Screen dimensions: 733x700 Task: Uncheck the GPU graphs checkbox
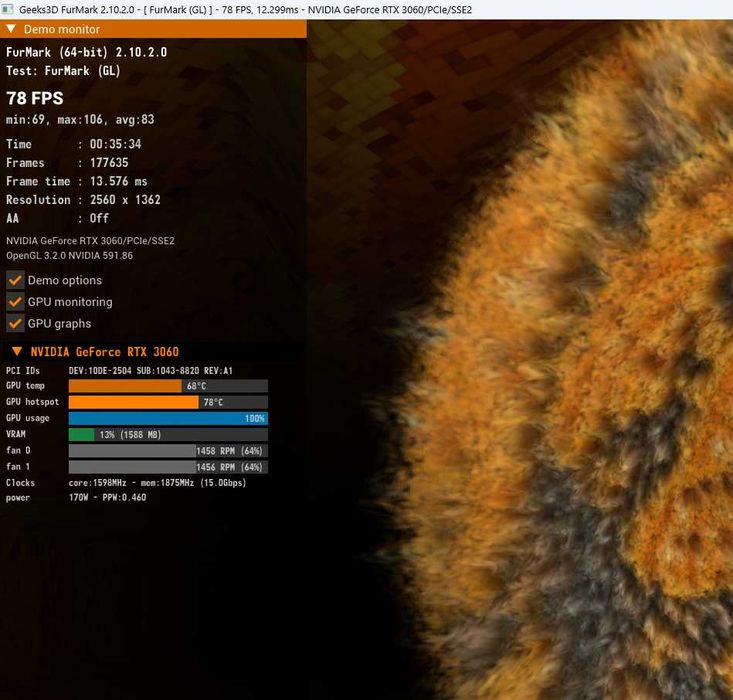coord(15,323)
